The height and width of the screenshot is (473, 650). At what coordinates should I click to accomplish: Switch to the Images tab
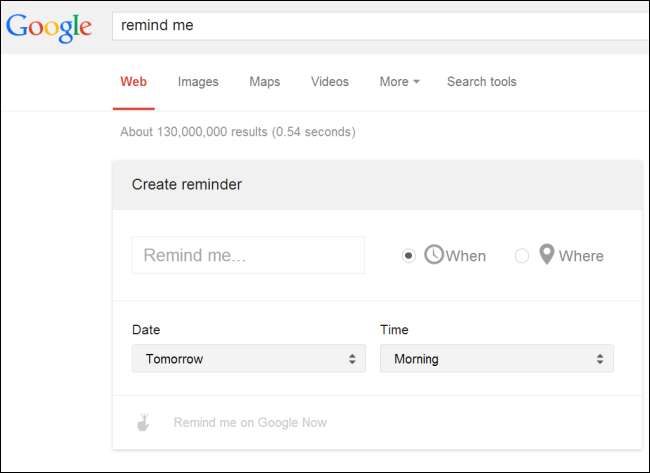point(198,82)
